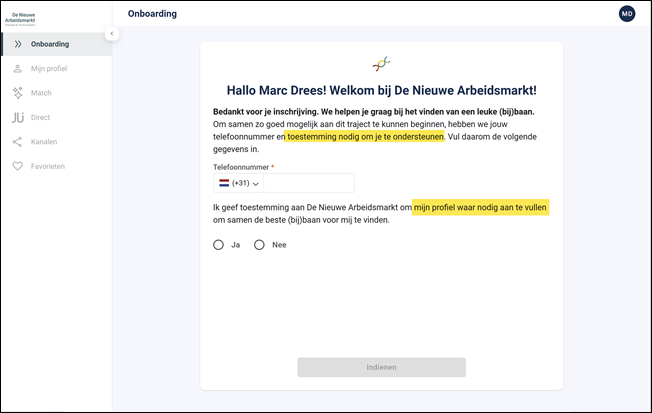The height and width of the screenshot is (413, 652).
Task: Open the Favorieten menu item
Action: (57, 166)
